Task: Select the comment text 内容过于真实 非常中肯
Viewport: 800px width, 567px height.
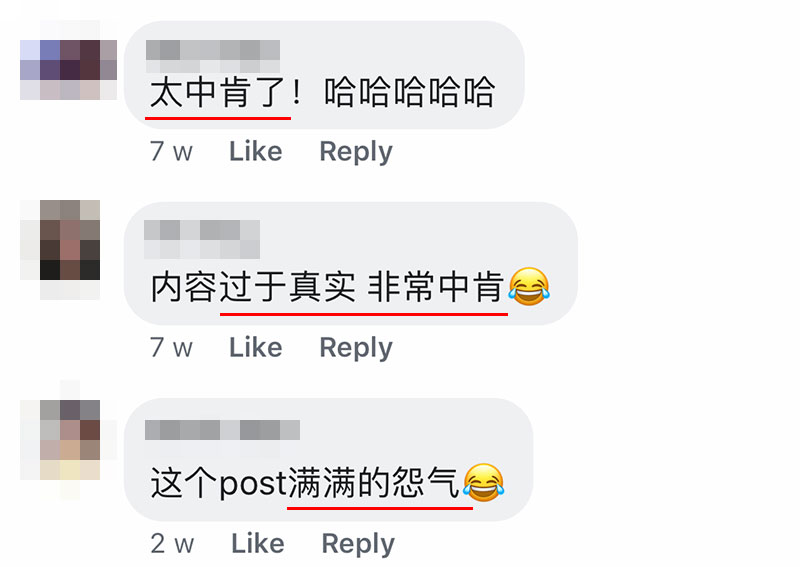Action: click(x=328, y=287)
